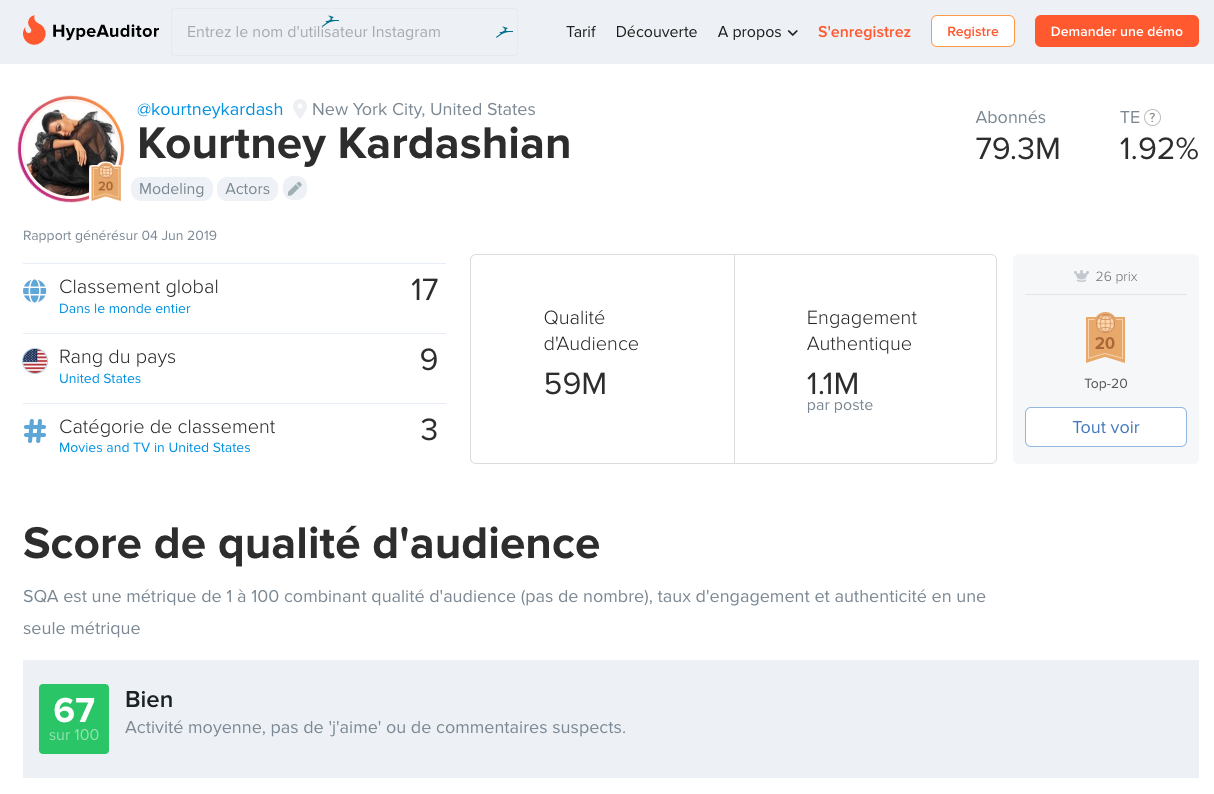Click the Abonnés 79.3M value
Viewport: 1214px width, 794px height.
tap(1017, 149)
